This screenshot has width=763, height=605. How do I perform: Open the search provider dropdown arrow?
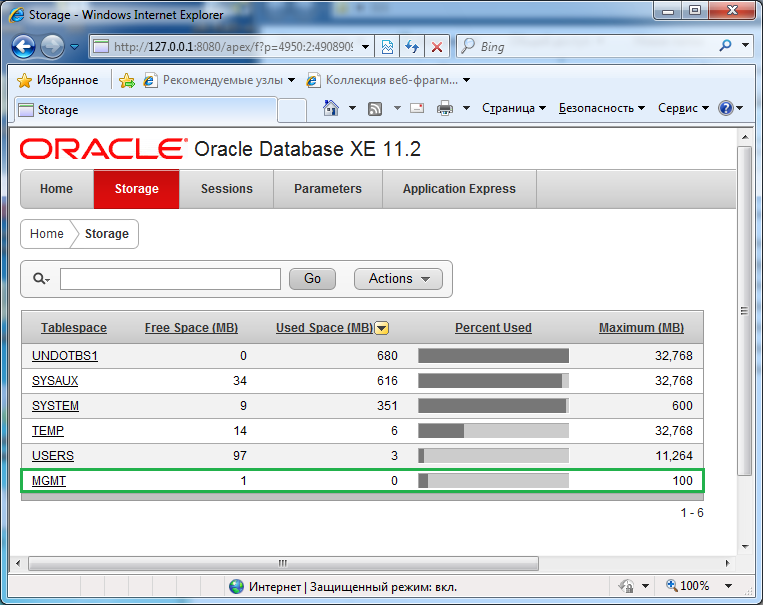pyautogui.click(x=745, y=45)
